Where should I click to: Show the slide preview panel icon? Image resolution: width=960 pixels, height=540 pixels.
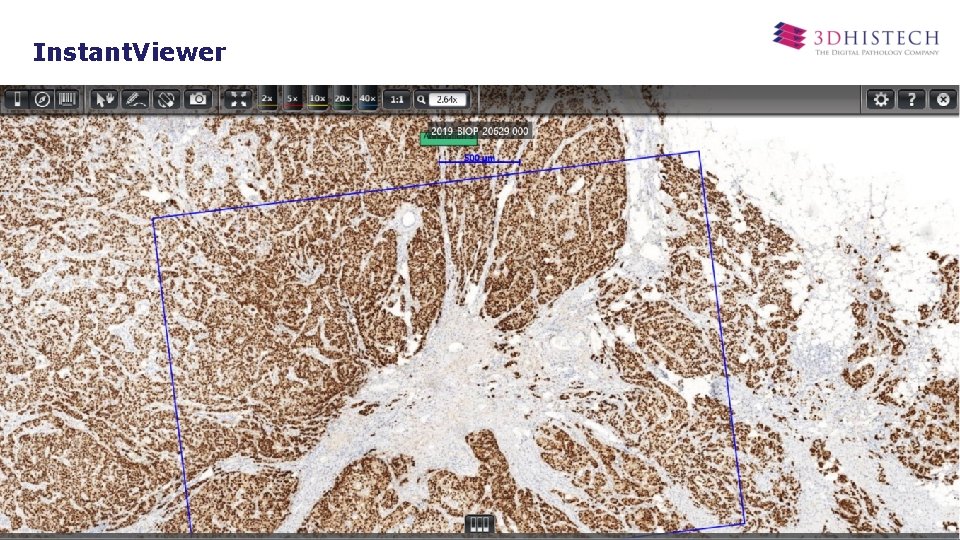point(18,99)
